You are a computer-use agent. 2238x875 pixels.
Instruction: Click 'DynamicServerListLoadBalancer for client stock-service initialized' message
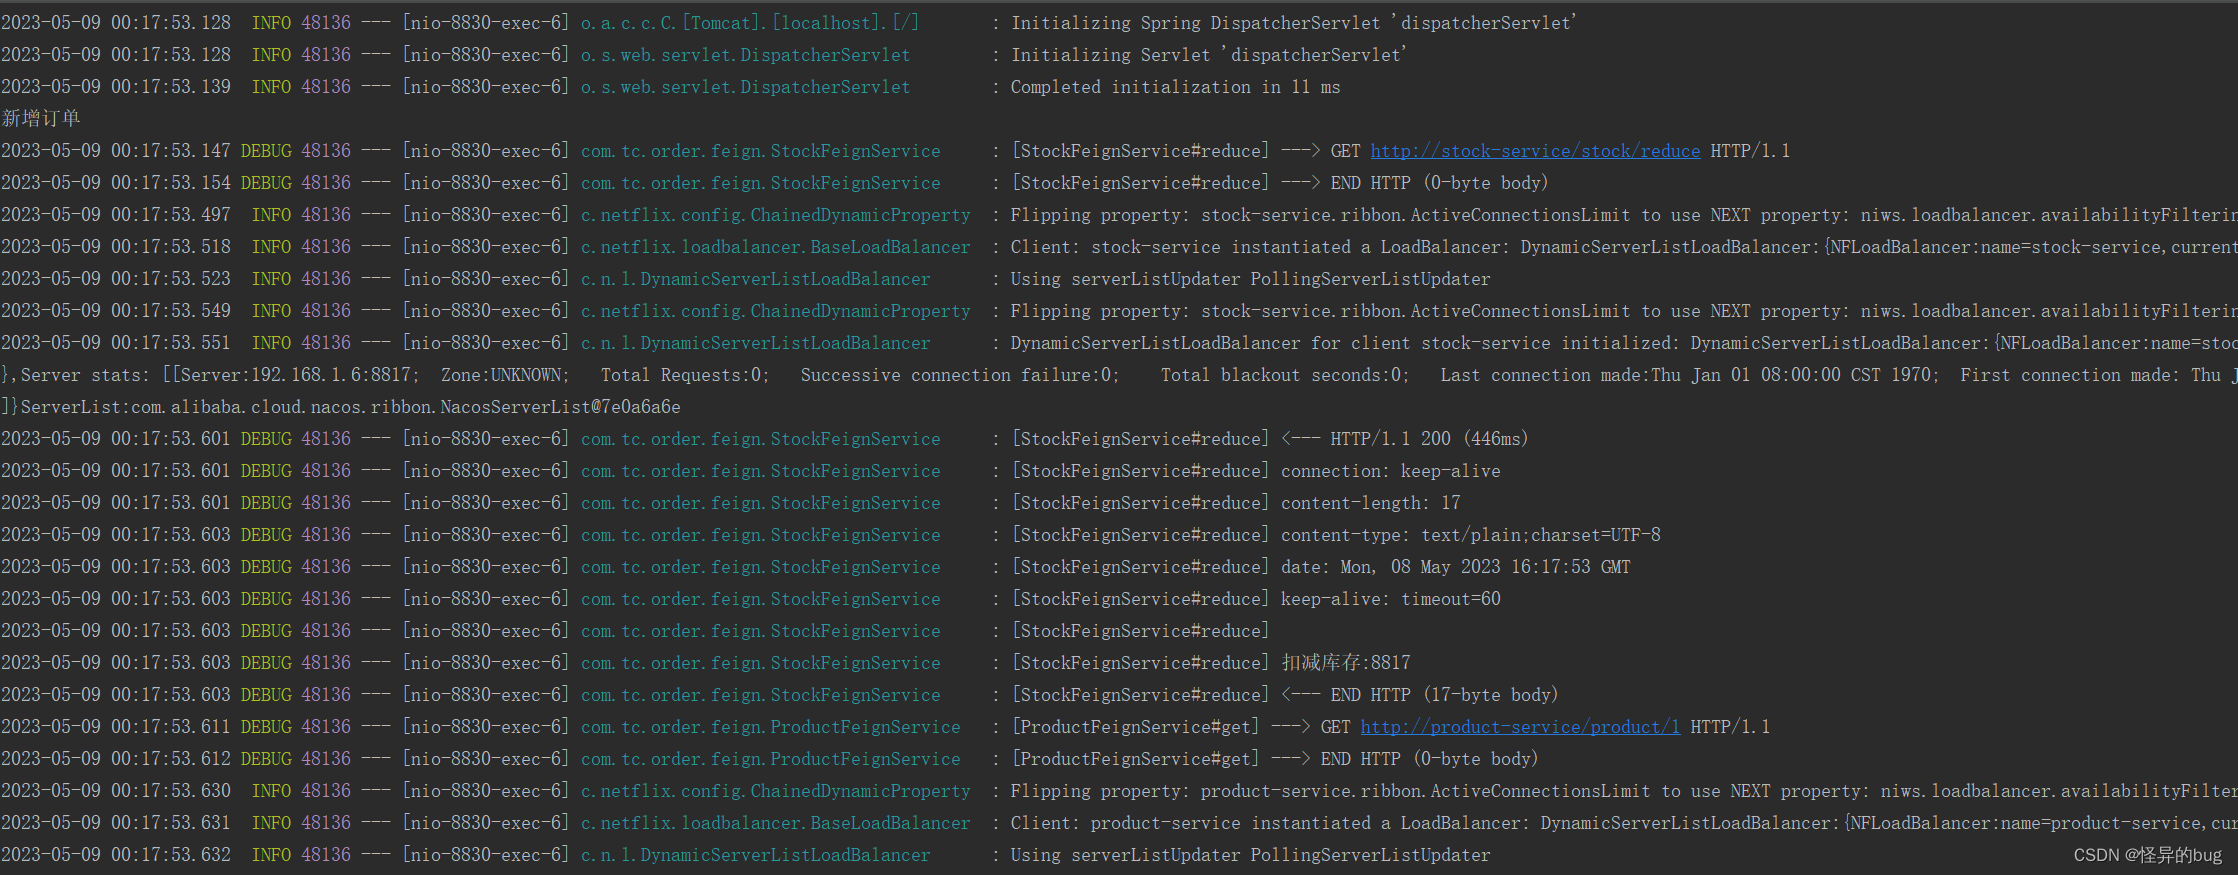click(x=1624, y=343)
